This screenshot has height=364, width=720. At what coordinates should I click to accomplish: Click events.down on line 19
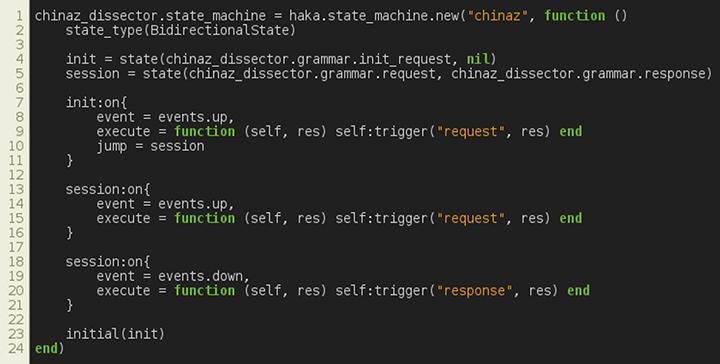point(200,277)
